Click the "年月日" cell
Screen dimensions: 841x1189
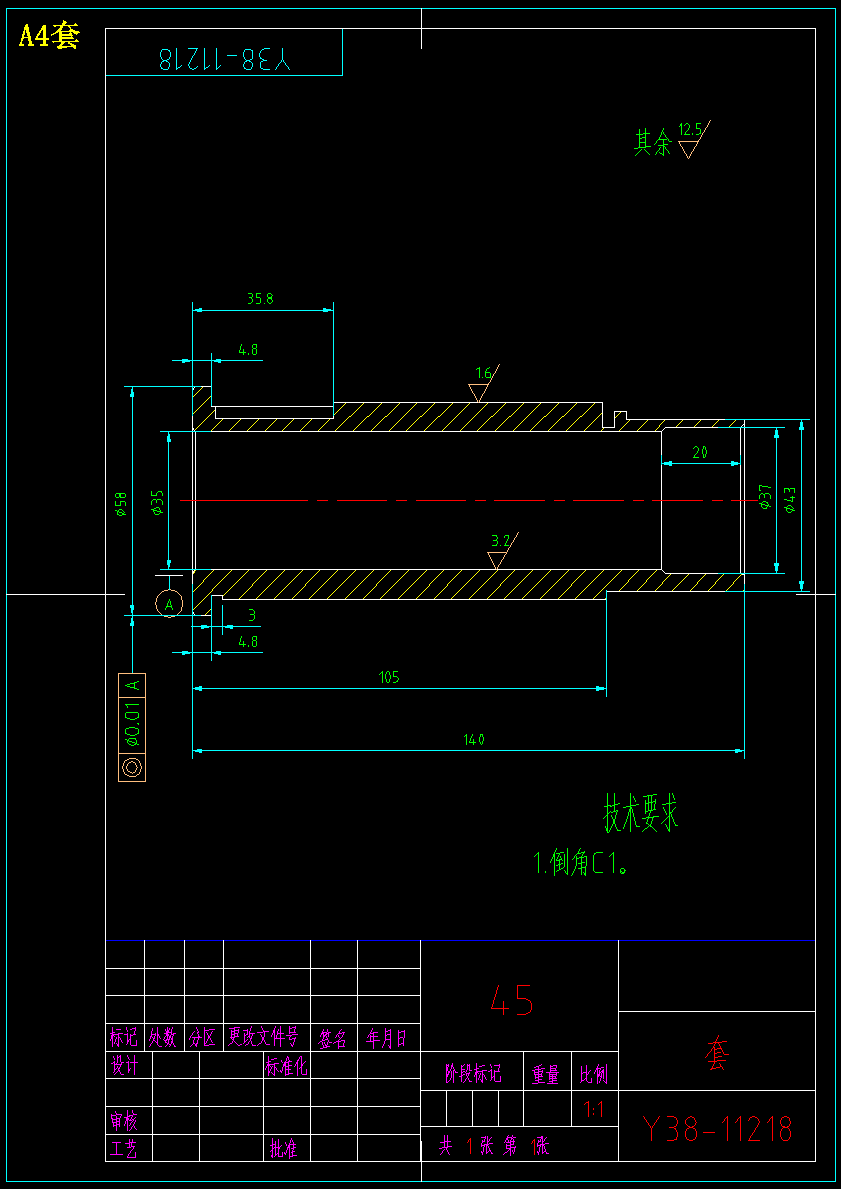click(x=388, y=1037)
